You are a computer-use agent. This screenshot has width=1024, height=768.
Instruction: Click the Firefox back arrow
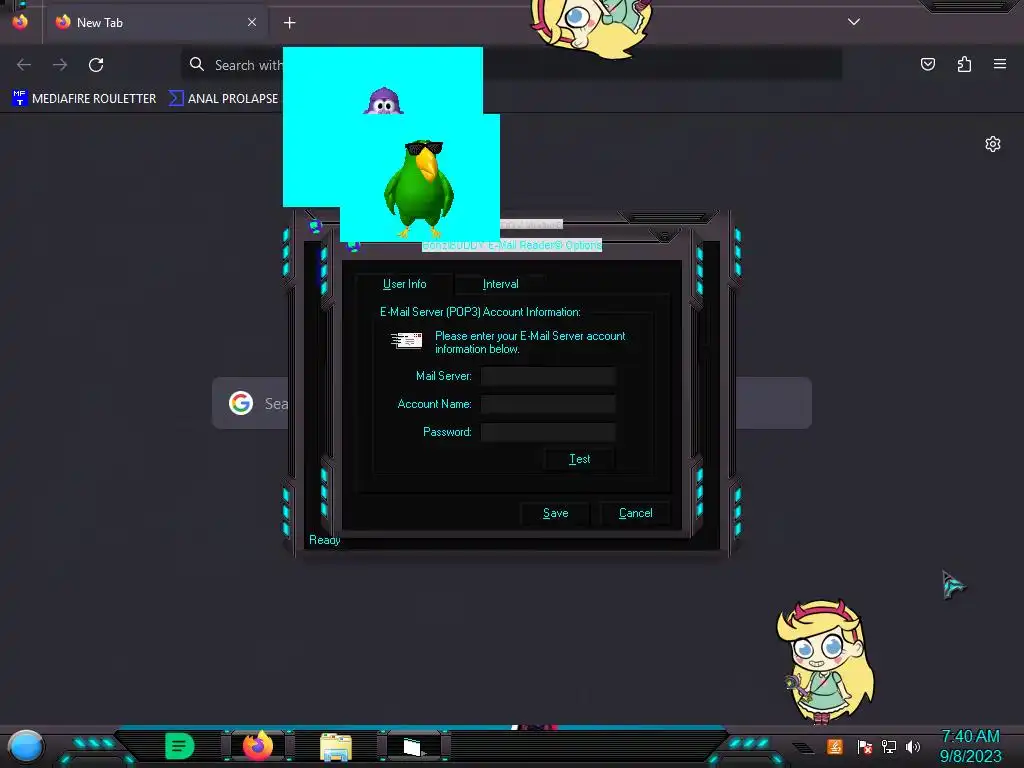[x=24, y=65]
